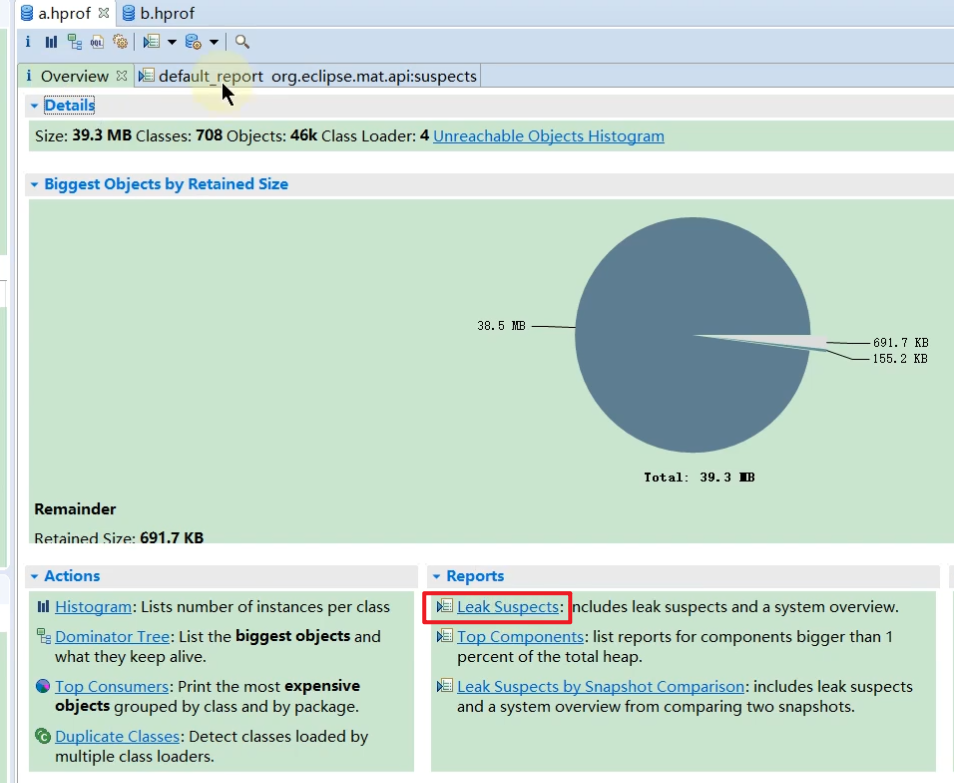Open the default_report suspects tab
The image size is (954, 783).
click(309, 76)
